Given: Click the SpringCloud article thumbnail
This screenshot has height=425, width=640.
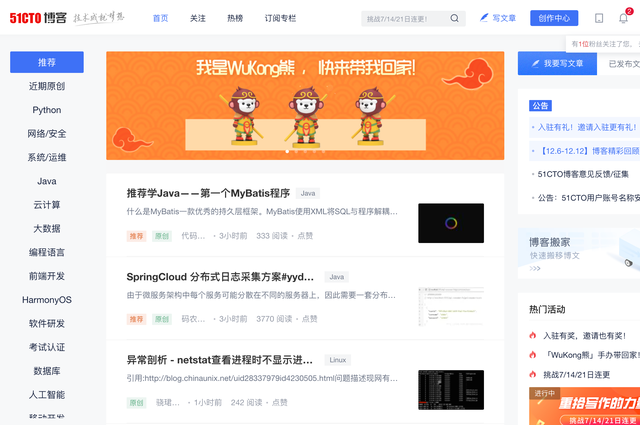Looking at the screenshot, I should click(451, 306).
